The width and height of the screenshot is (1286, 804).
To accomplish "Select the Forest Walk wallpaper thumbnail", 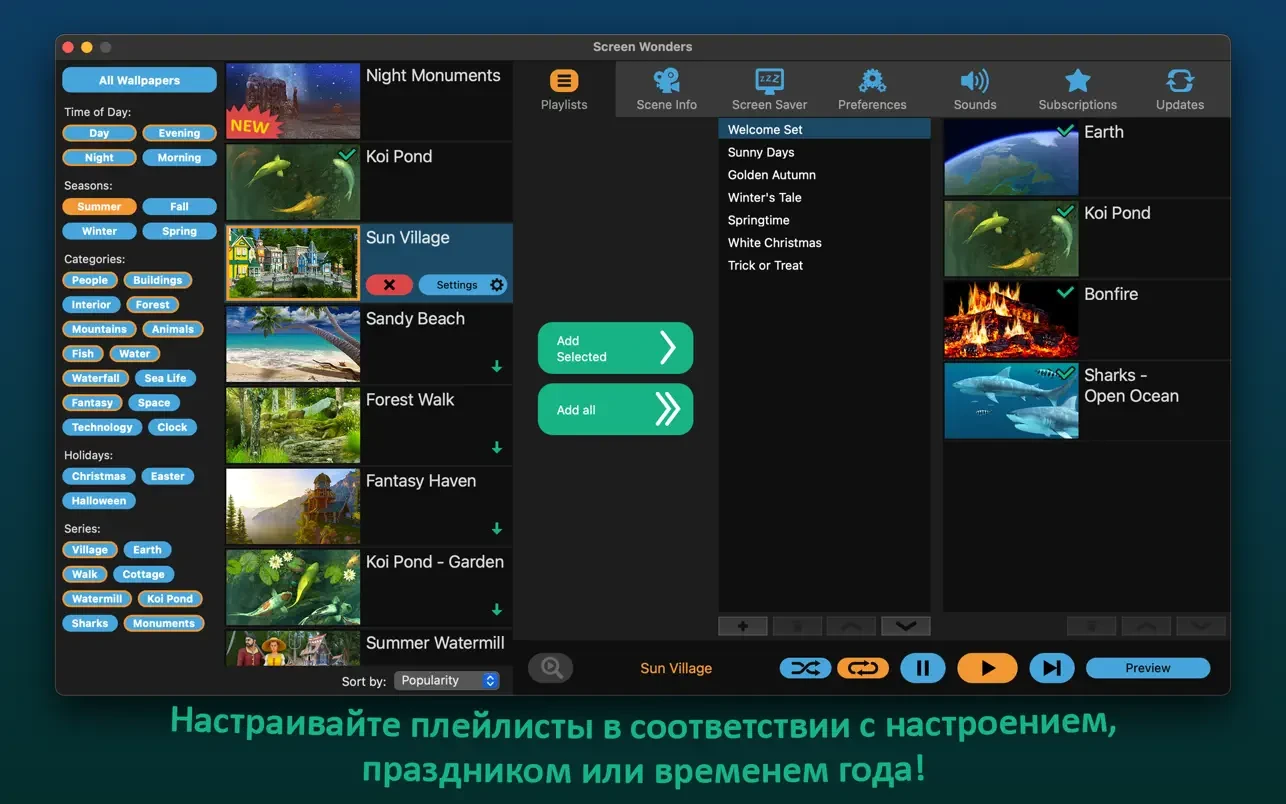I will click(293, 425).
